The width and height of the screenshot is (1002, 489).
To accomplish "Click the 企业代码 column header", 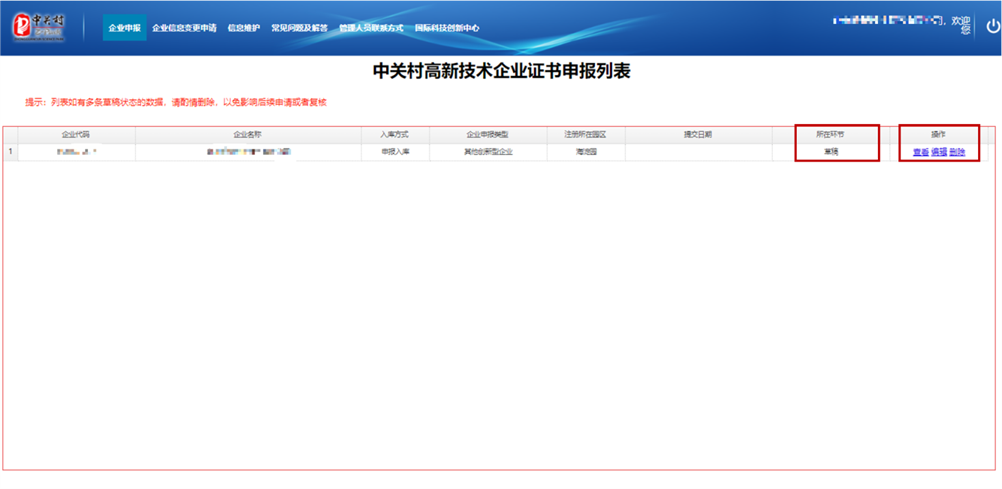I will 76,135.
